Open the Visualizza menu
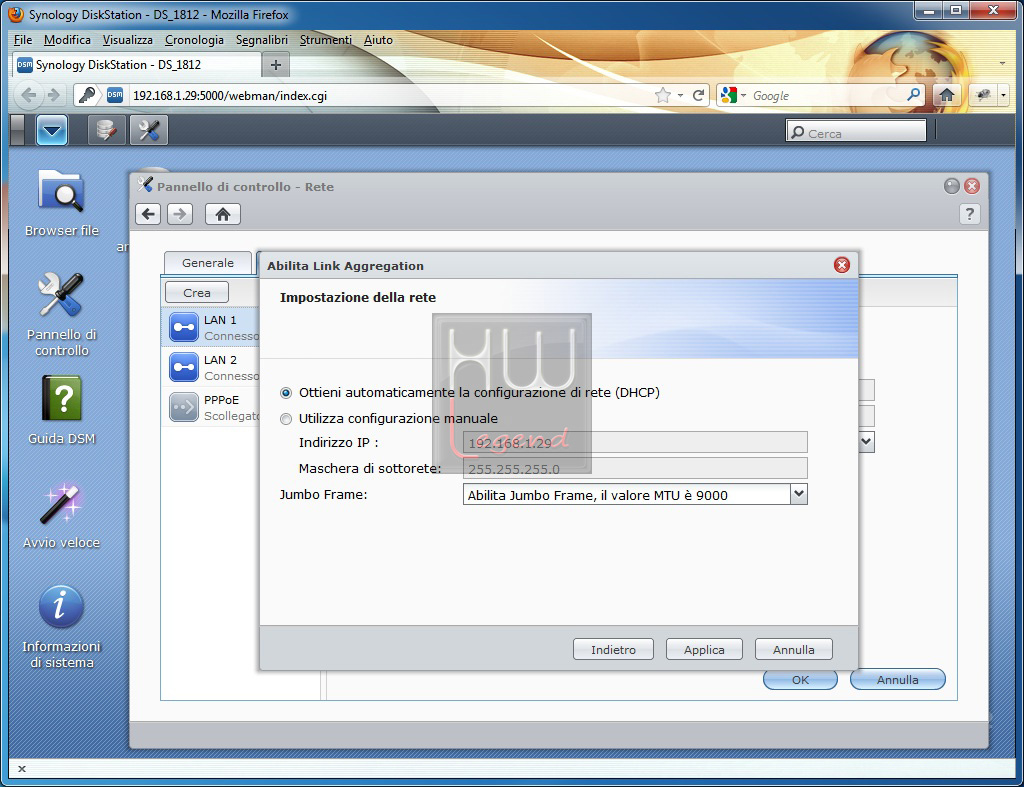The height and width of the screenshot is (787, 1024). [x=127, y=40]
